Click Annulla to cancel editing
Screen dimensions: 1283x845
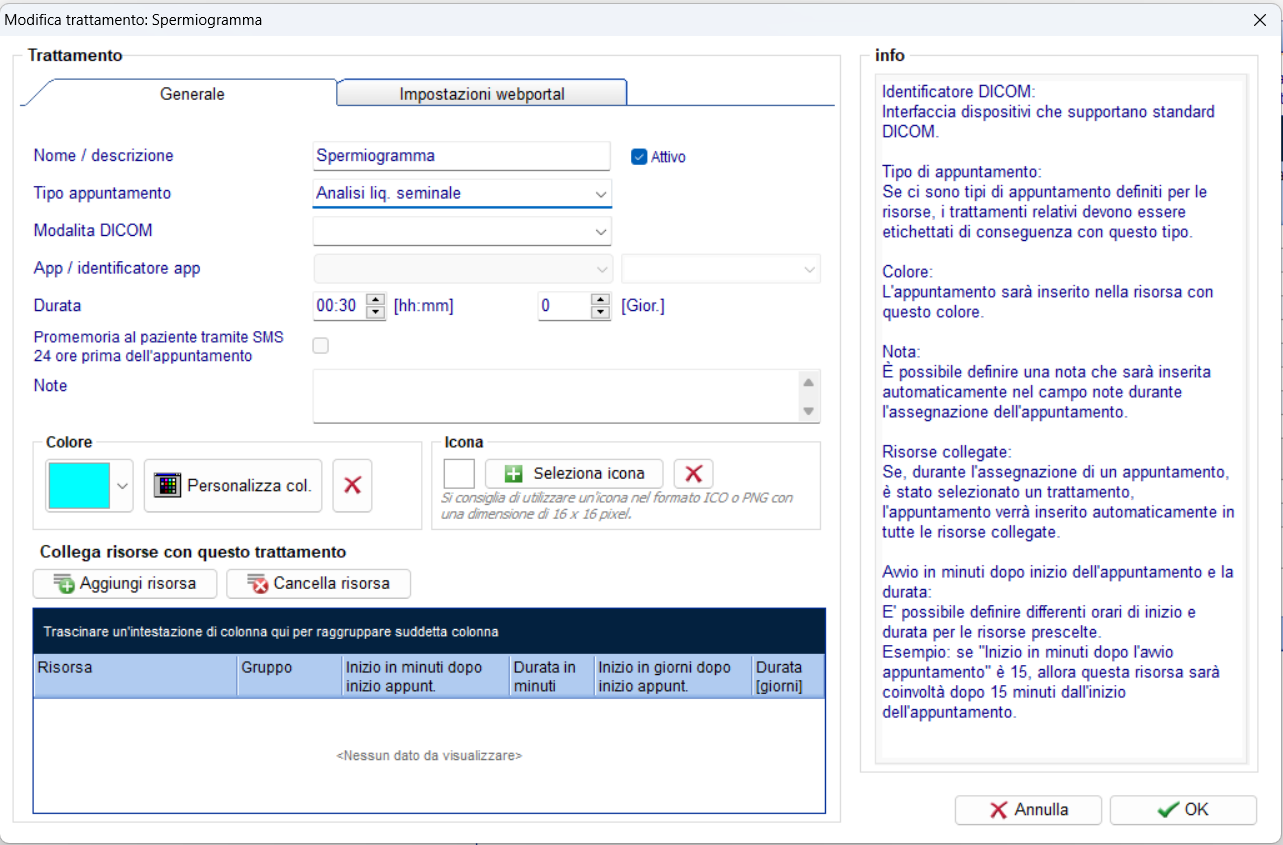(1028, 810)
